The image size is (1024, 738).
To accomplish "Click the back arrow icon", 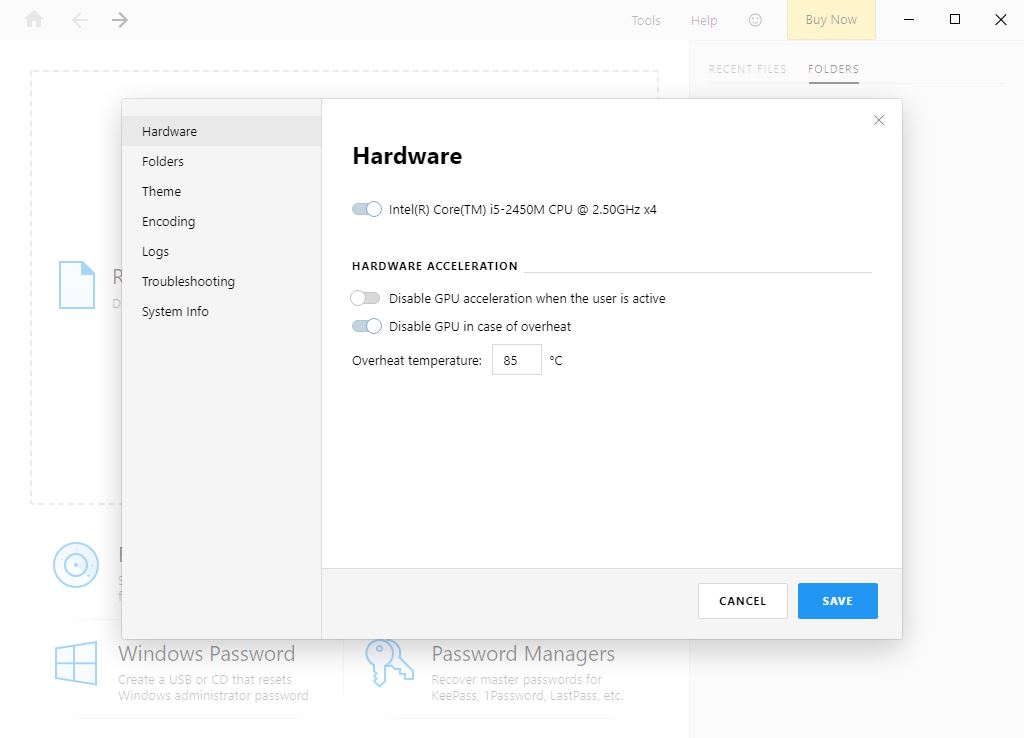I will [80, 20].
